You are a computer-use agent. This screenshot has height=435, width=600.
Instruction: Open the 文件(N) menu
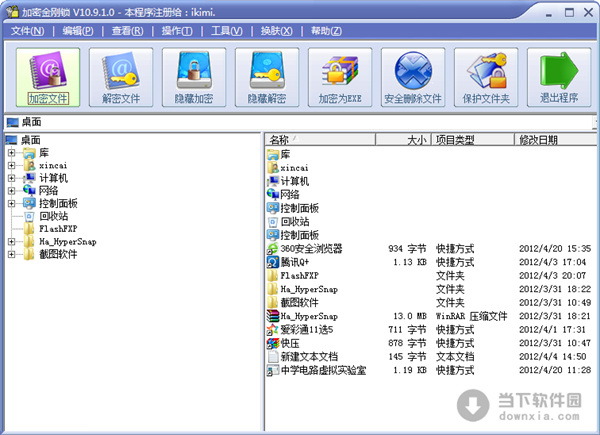tap(26, 31)
